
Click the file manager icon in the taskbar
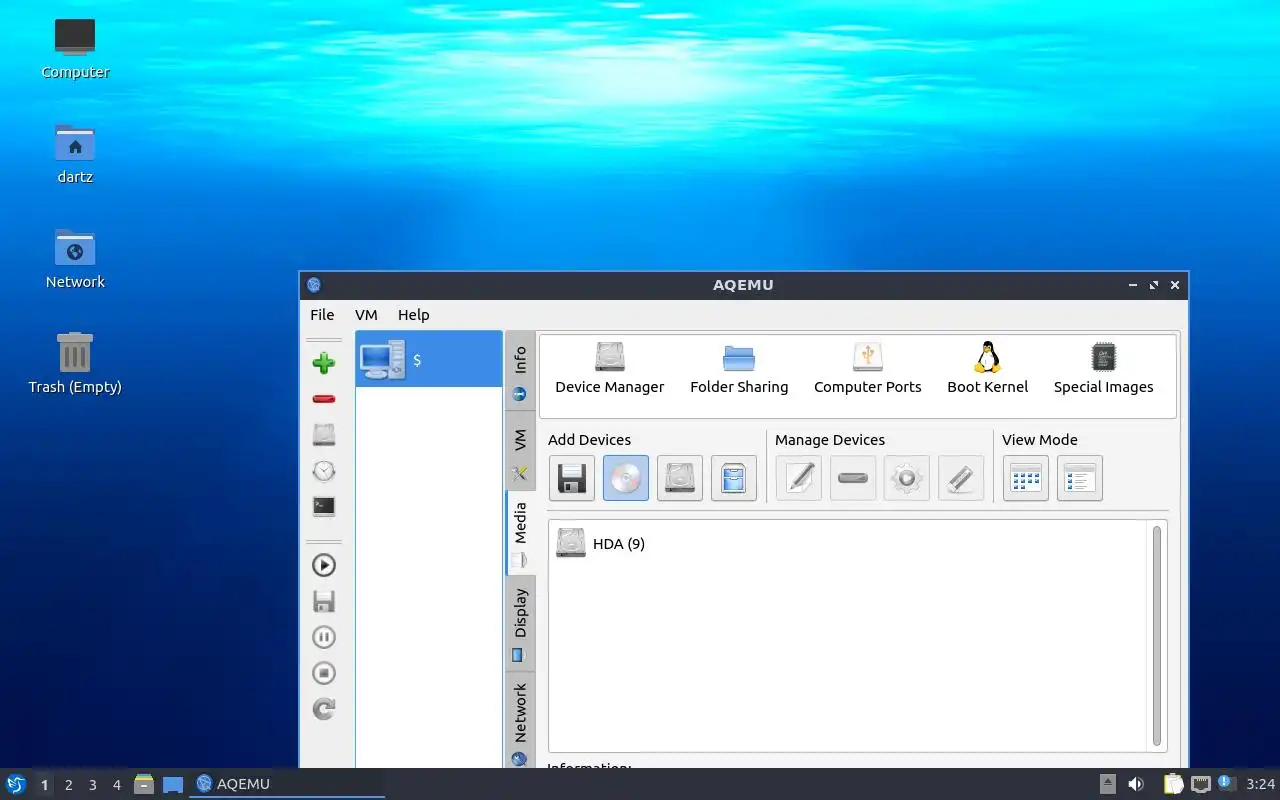pos(144,784)
